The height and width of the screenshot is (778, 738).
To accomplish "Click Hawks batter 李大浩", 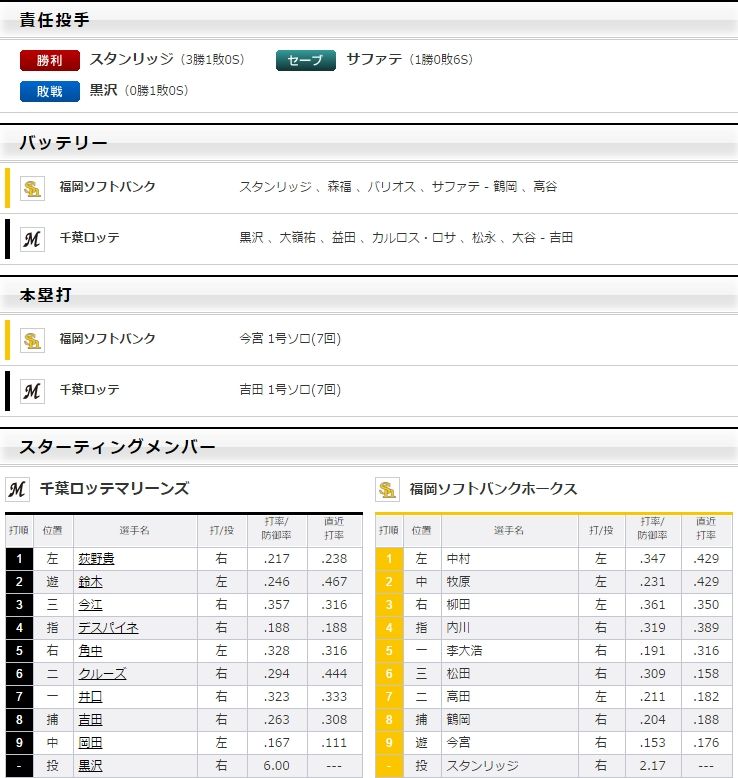I will 464,650.
